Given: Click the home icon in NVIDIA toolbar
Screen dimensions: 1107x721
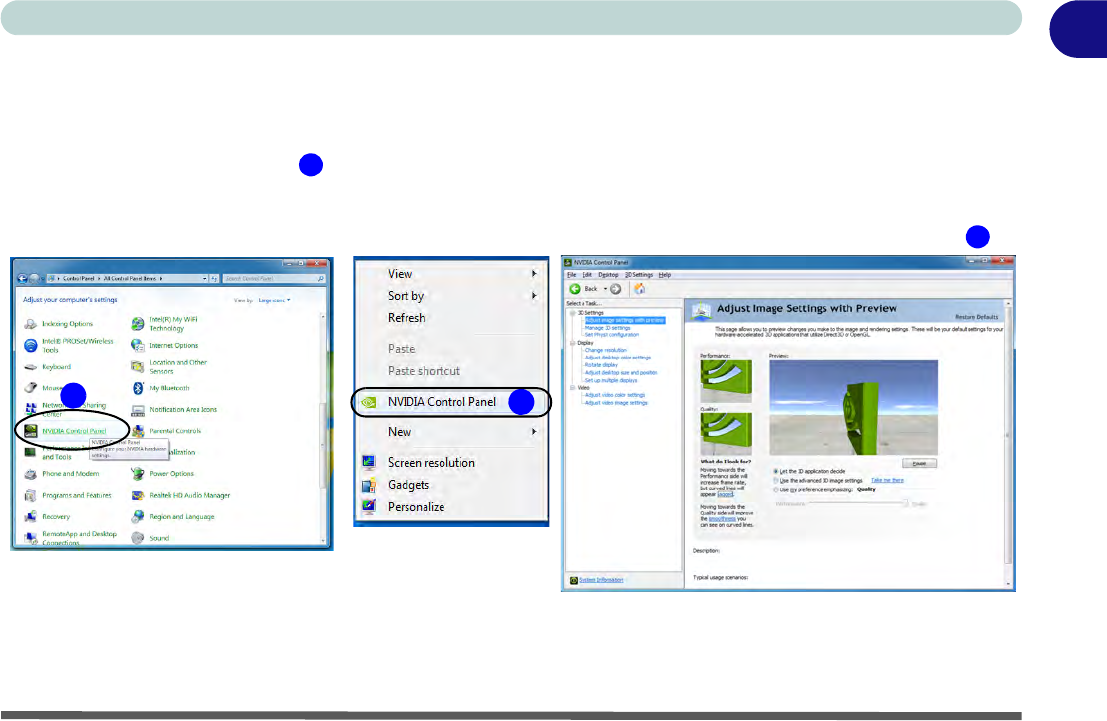Looking at the screenshot, I should click(x=639, y=288).
